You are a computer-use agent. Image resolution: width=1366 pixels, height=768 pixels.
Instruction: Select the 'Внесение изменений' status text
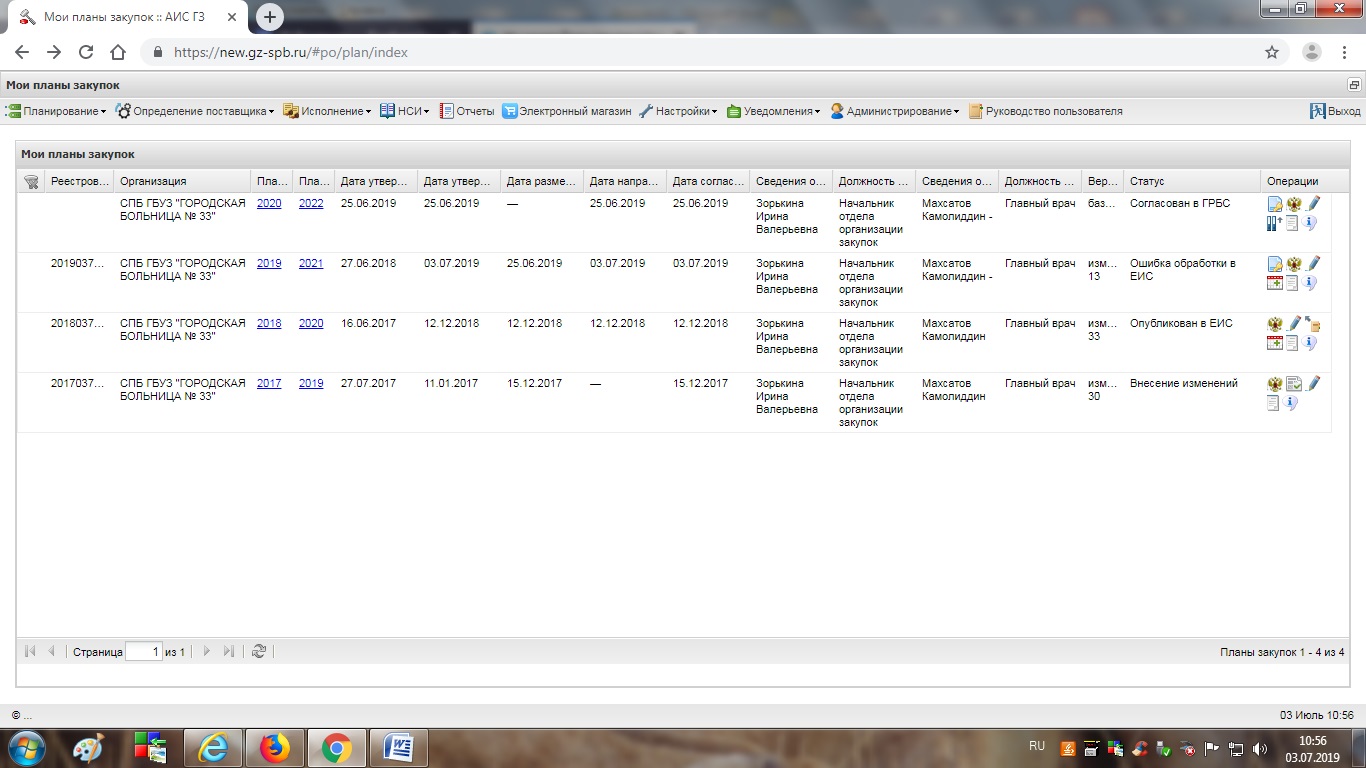[x=1184, y=383]
